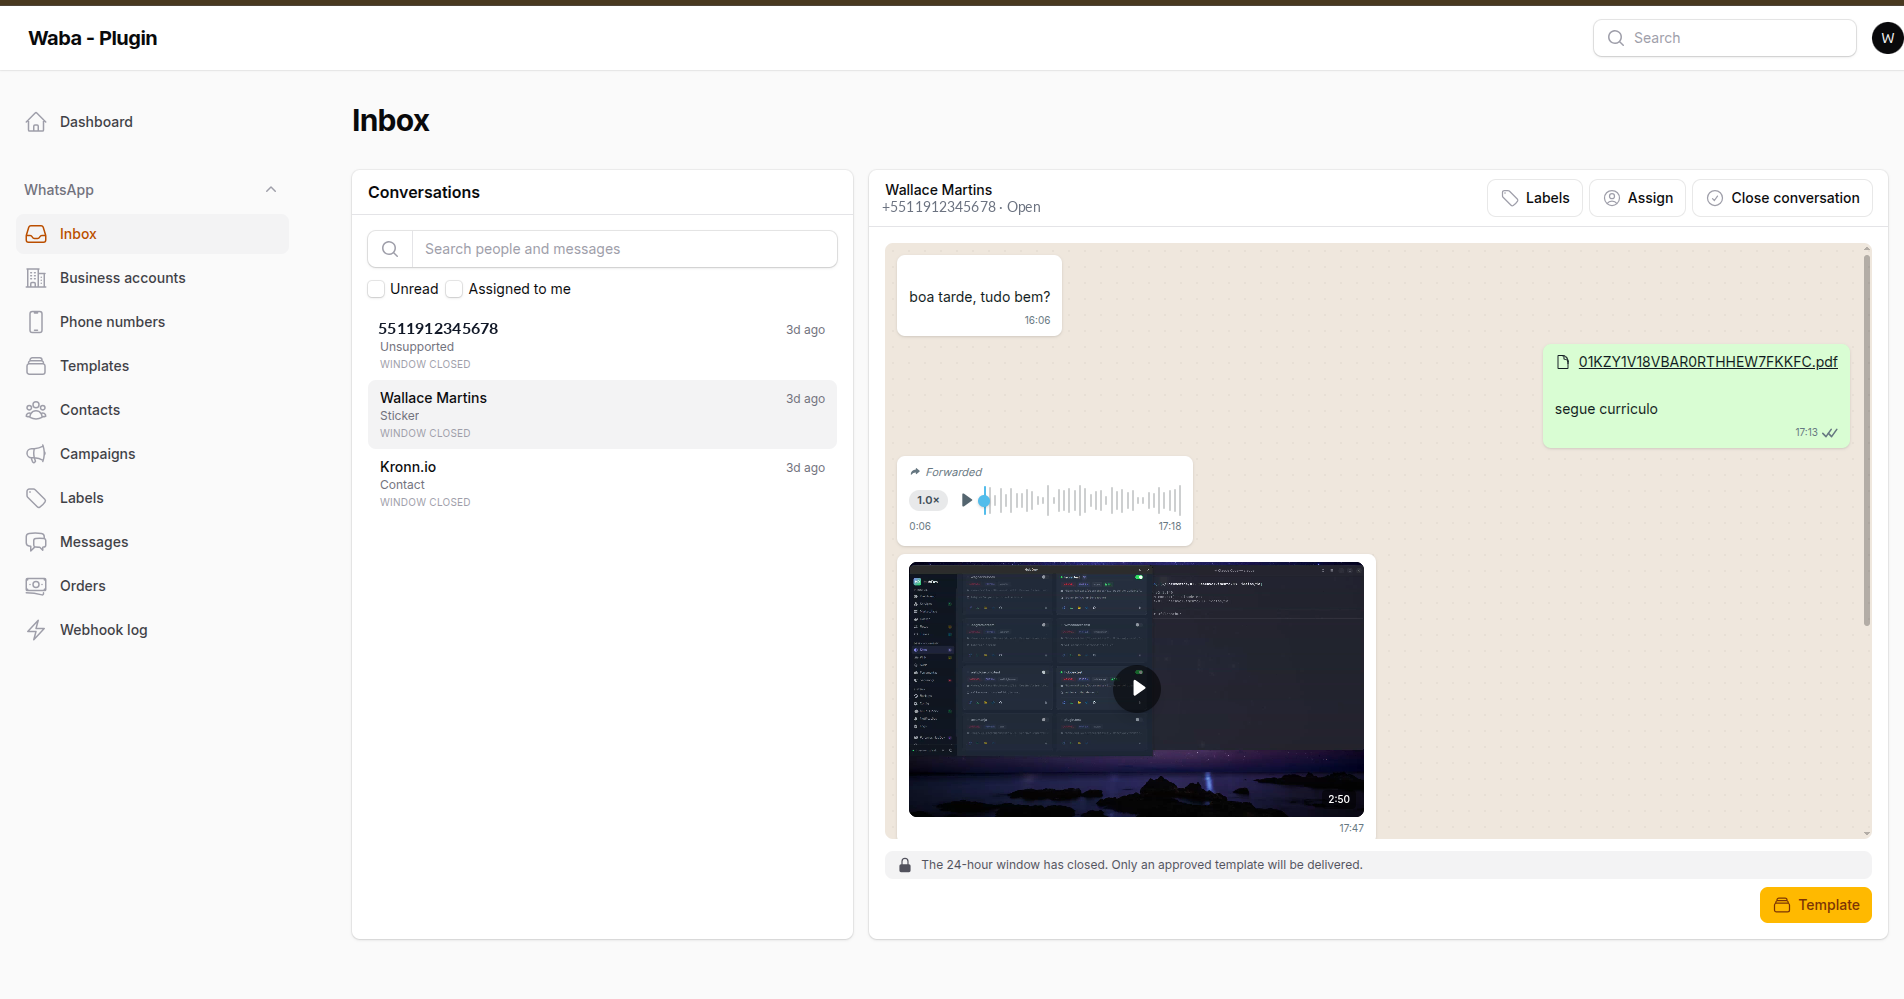The image size is (1904, 999).
Task: Click the Wallace Martins chat header name
Action: tap(938, 190)
